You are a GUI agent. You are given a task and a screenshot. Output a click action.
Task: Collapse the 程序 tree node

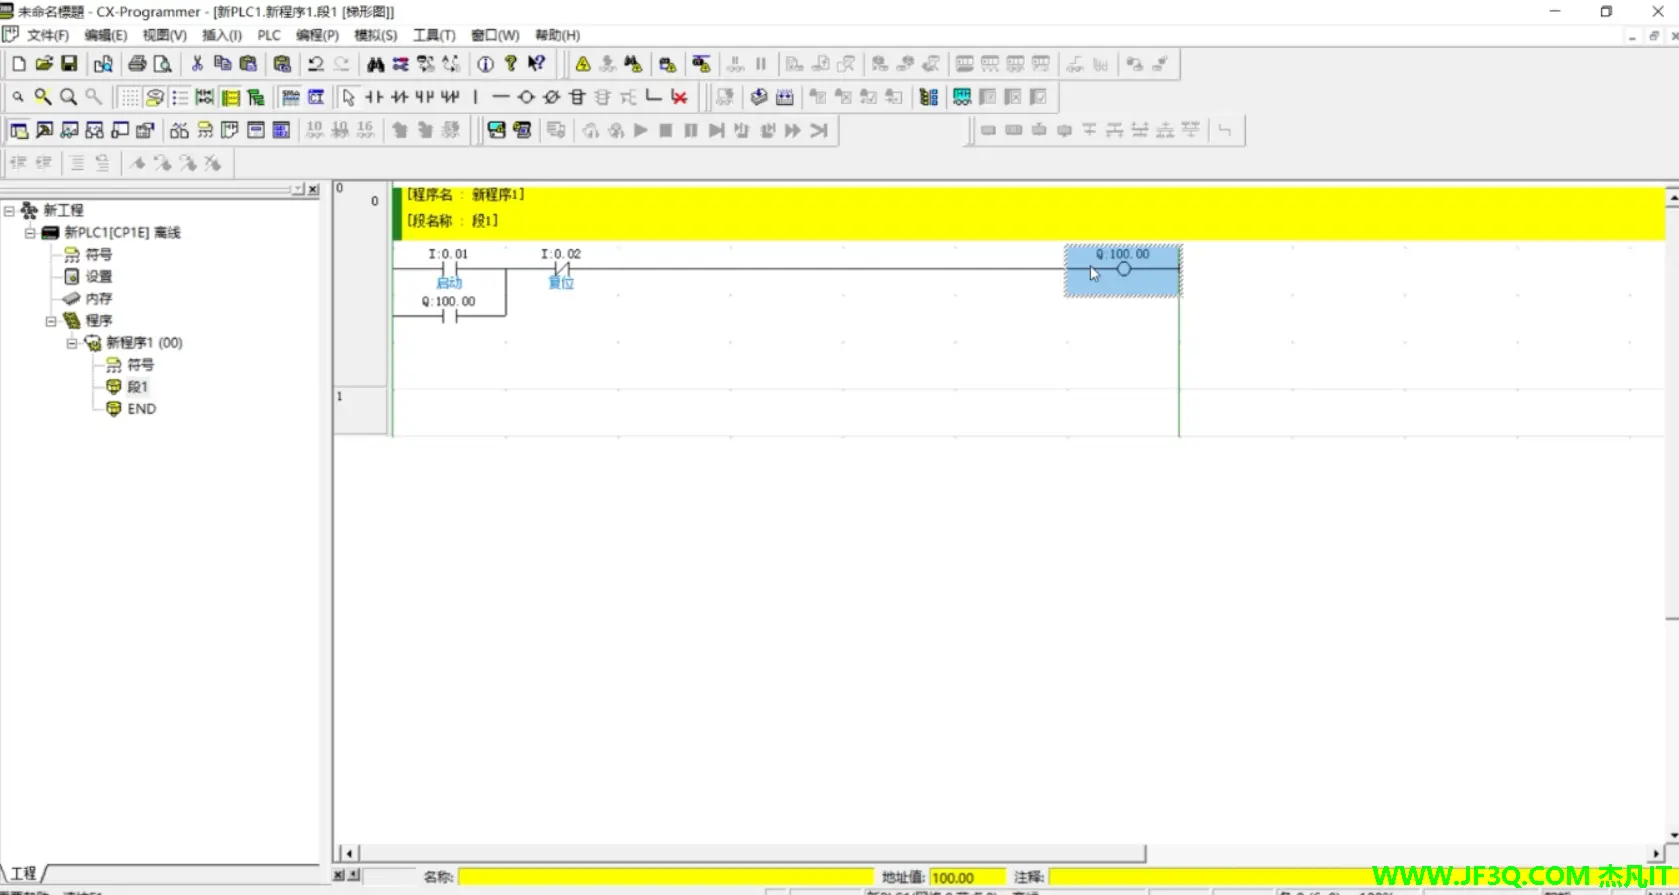pos(51,320)
